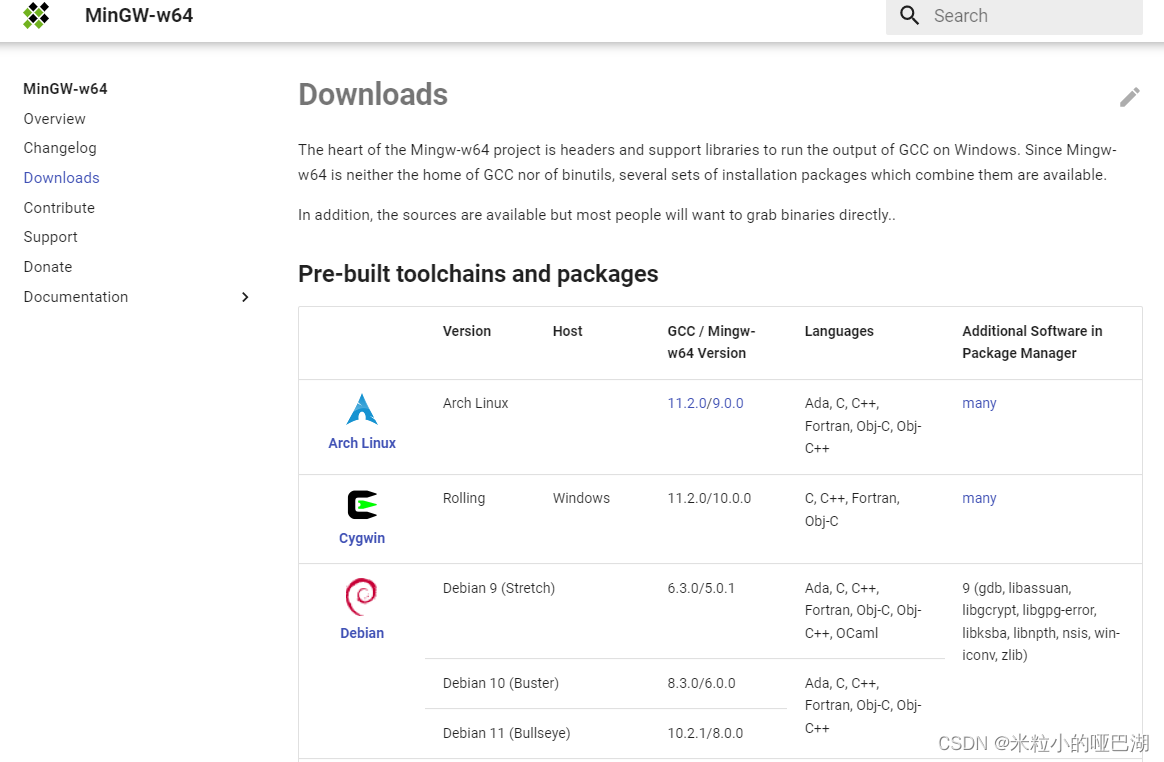Open the Changelog sidebar item
The height and width of the screenshot is (762, 1164).
(x=60, y=148)
